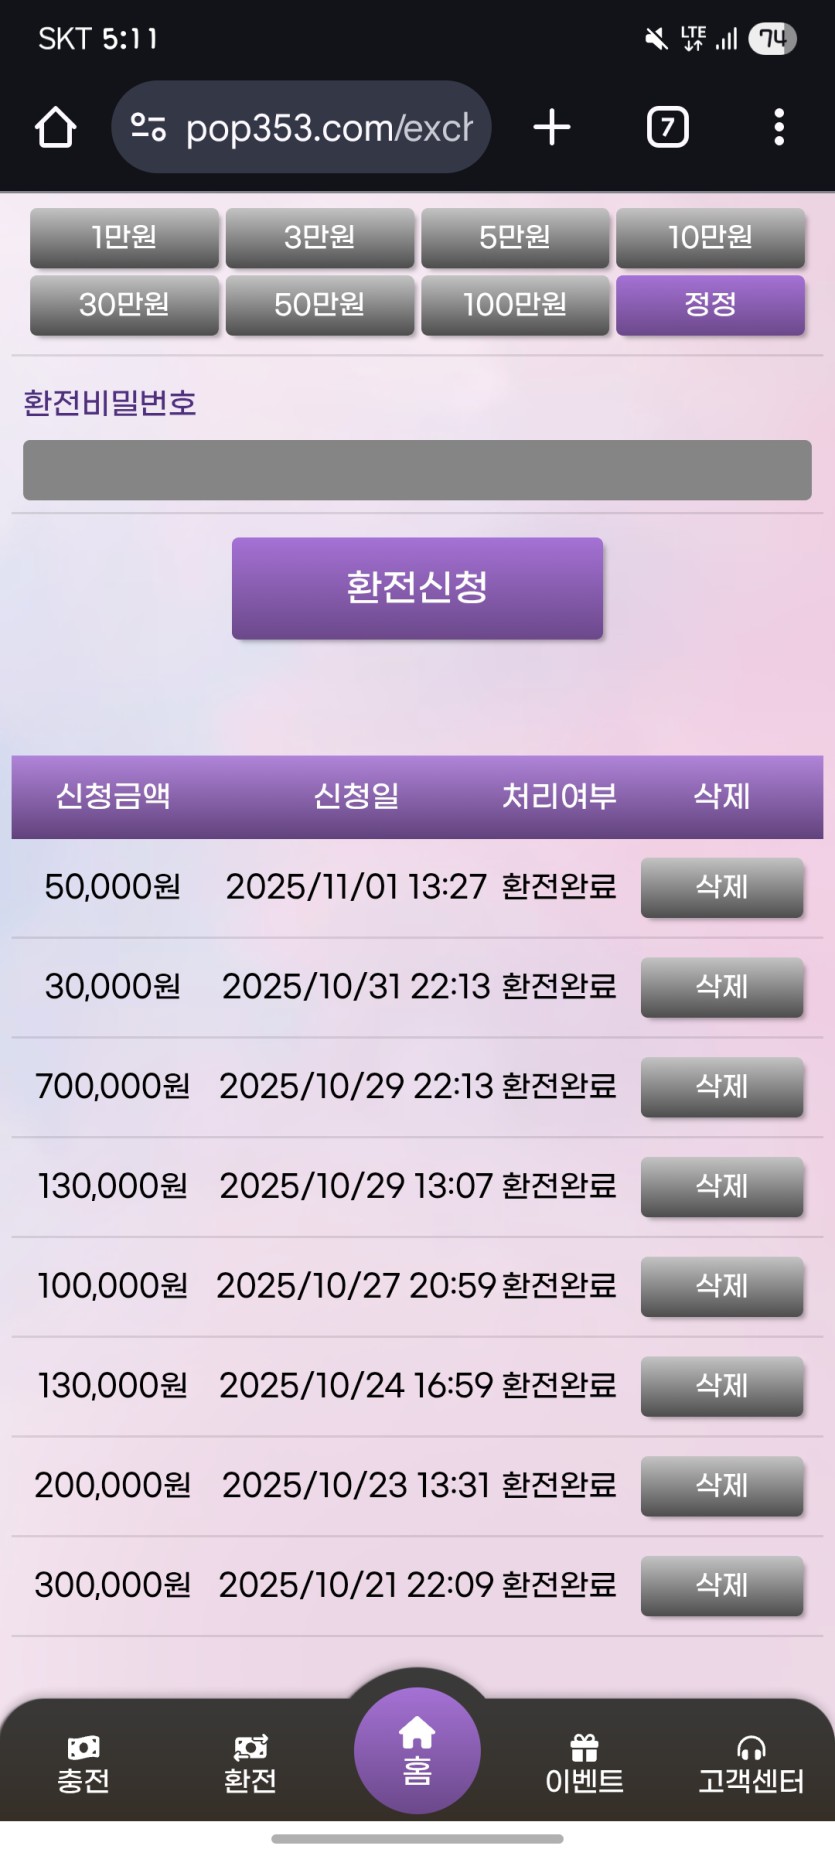Delete the 50,000원 exchange record

[721, 887]
